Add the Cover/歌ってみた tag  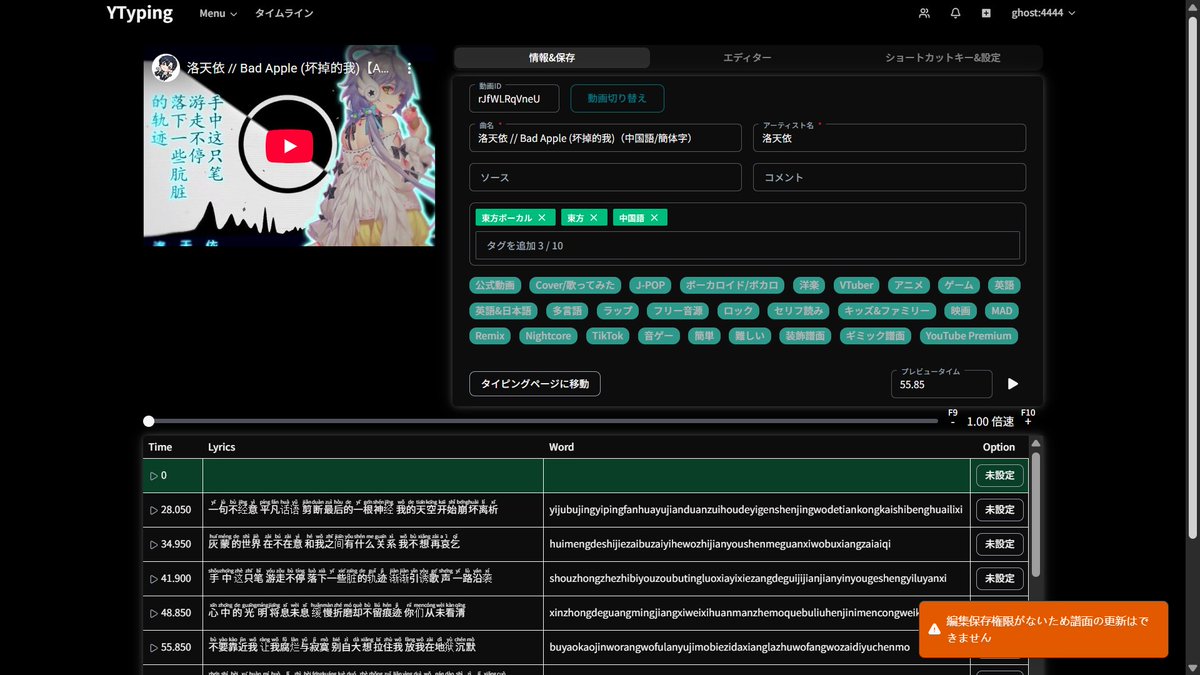tap(575, 285)
